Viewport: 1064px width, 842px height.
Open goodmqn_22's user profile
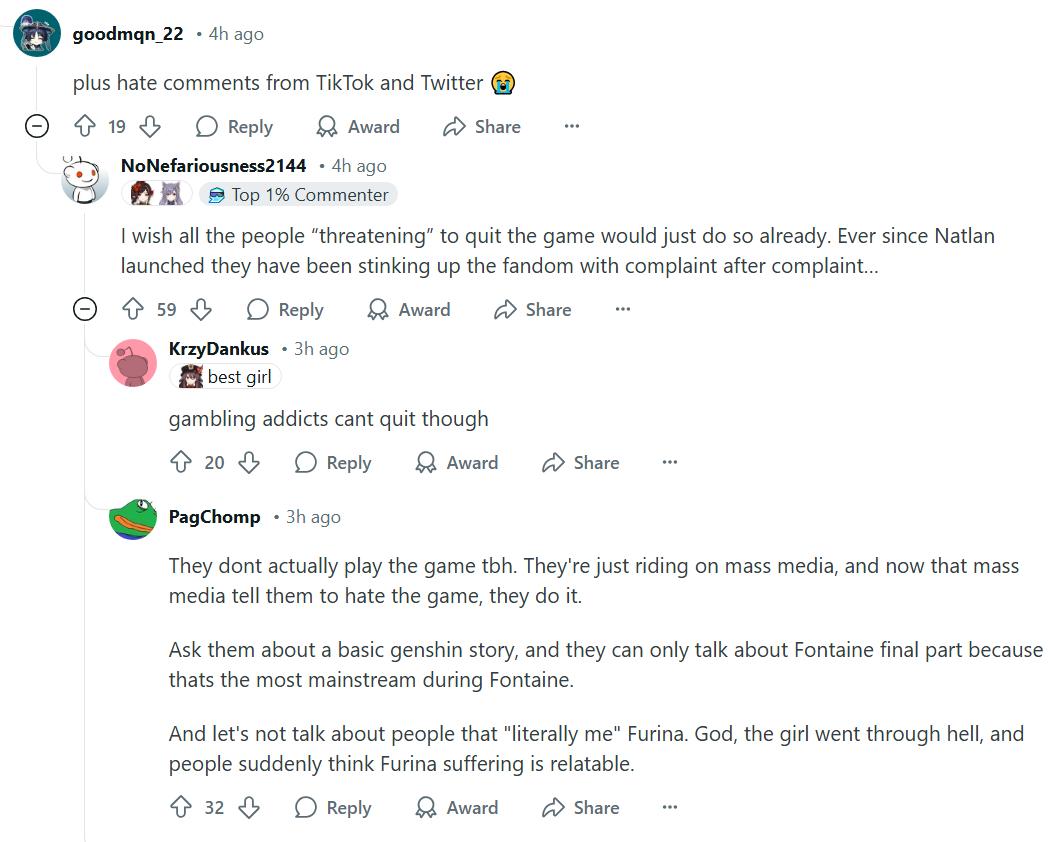128,34
